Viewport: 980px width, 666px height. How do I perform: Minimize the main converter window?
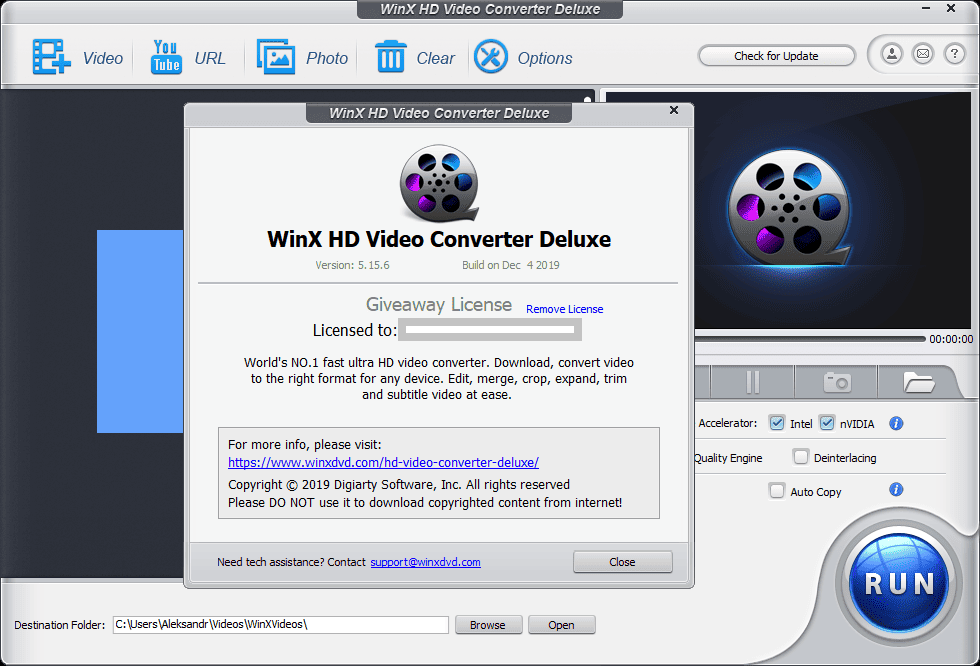tap(926, 8)
